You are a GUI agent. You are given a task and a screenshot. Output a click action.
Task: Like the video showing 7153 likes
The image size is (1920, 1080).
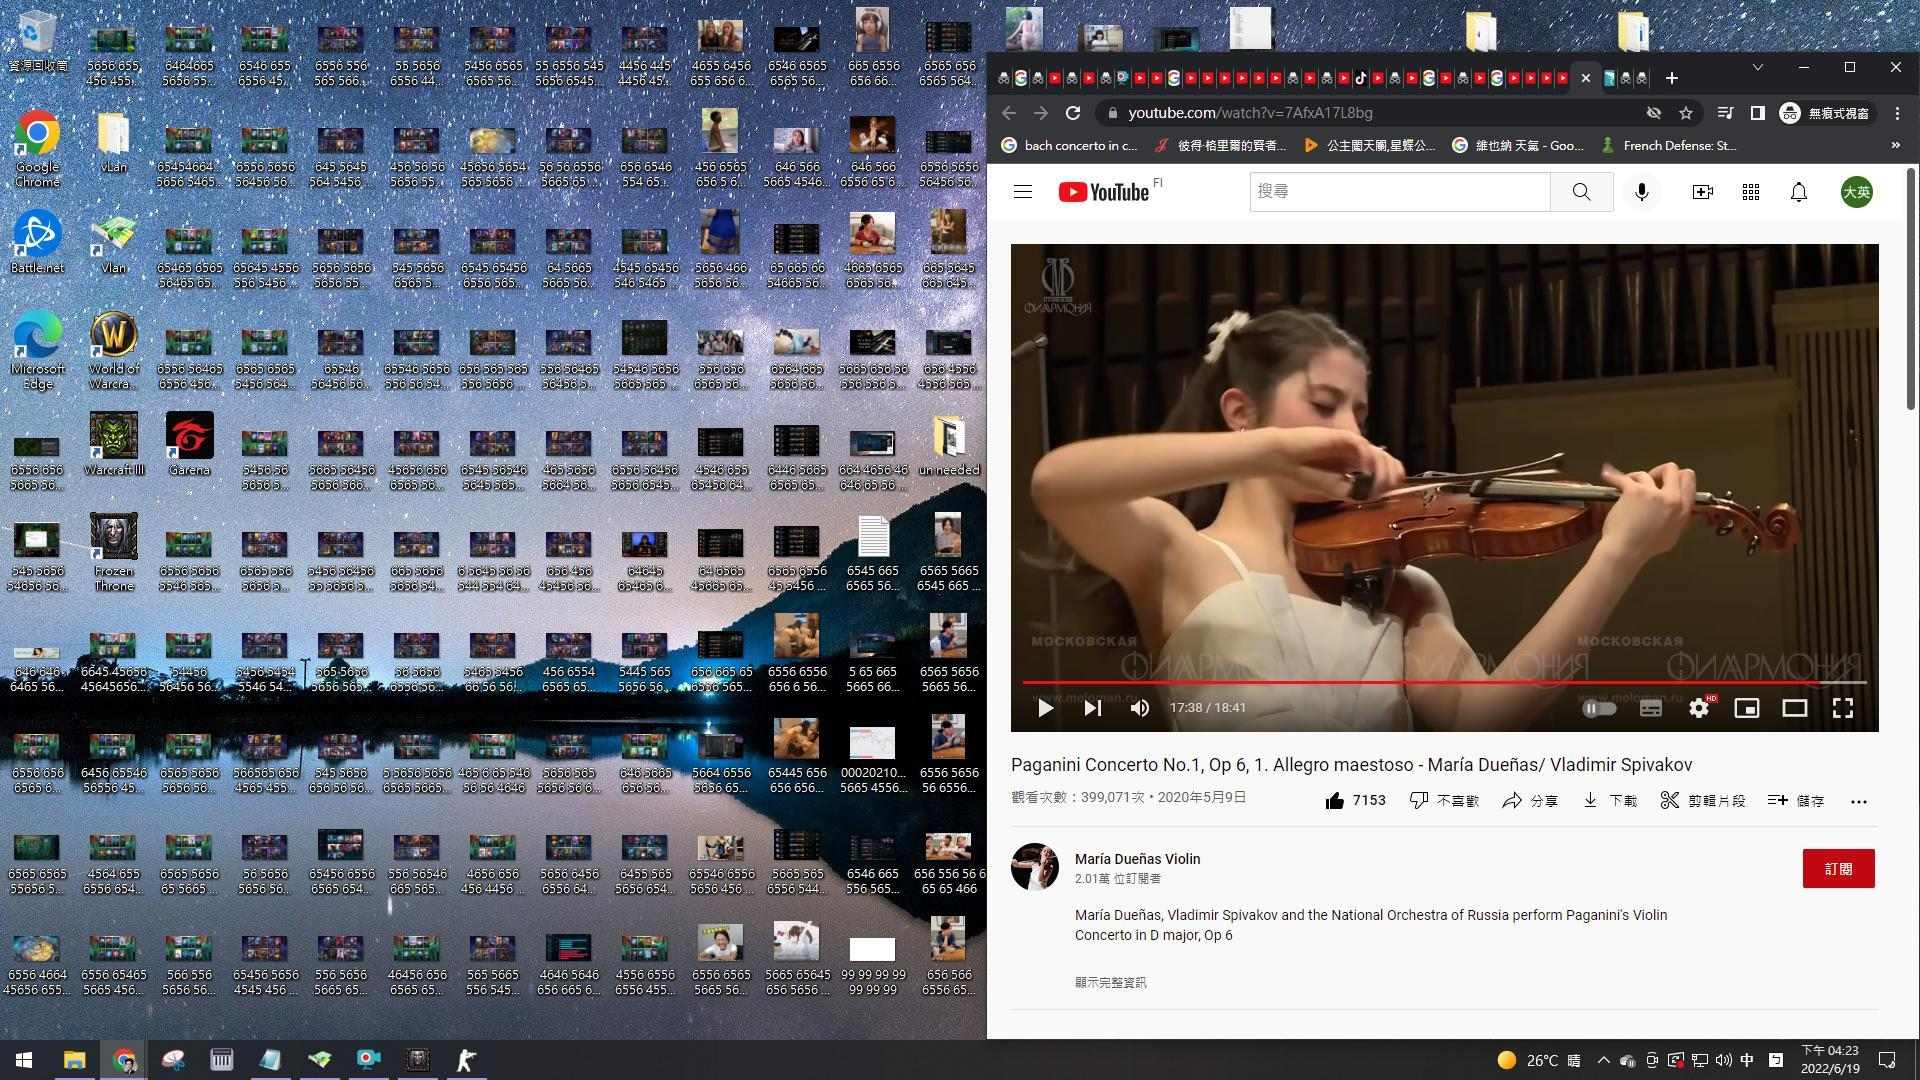click(x=1355, y=800)
